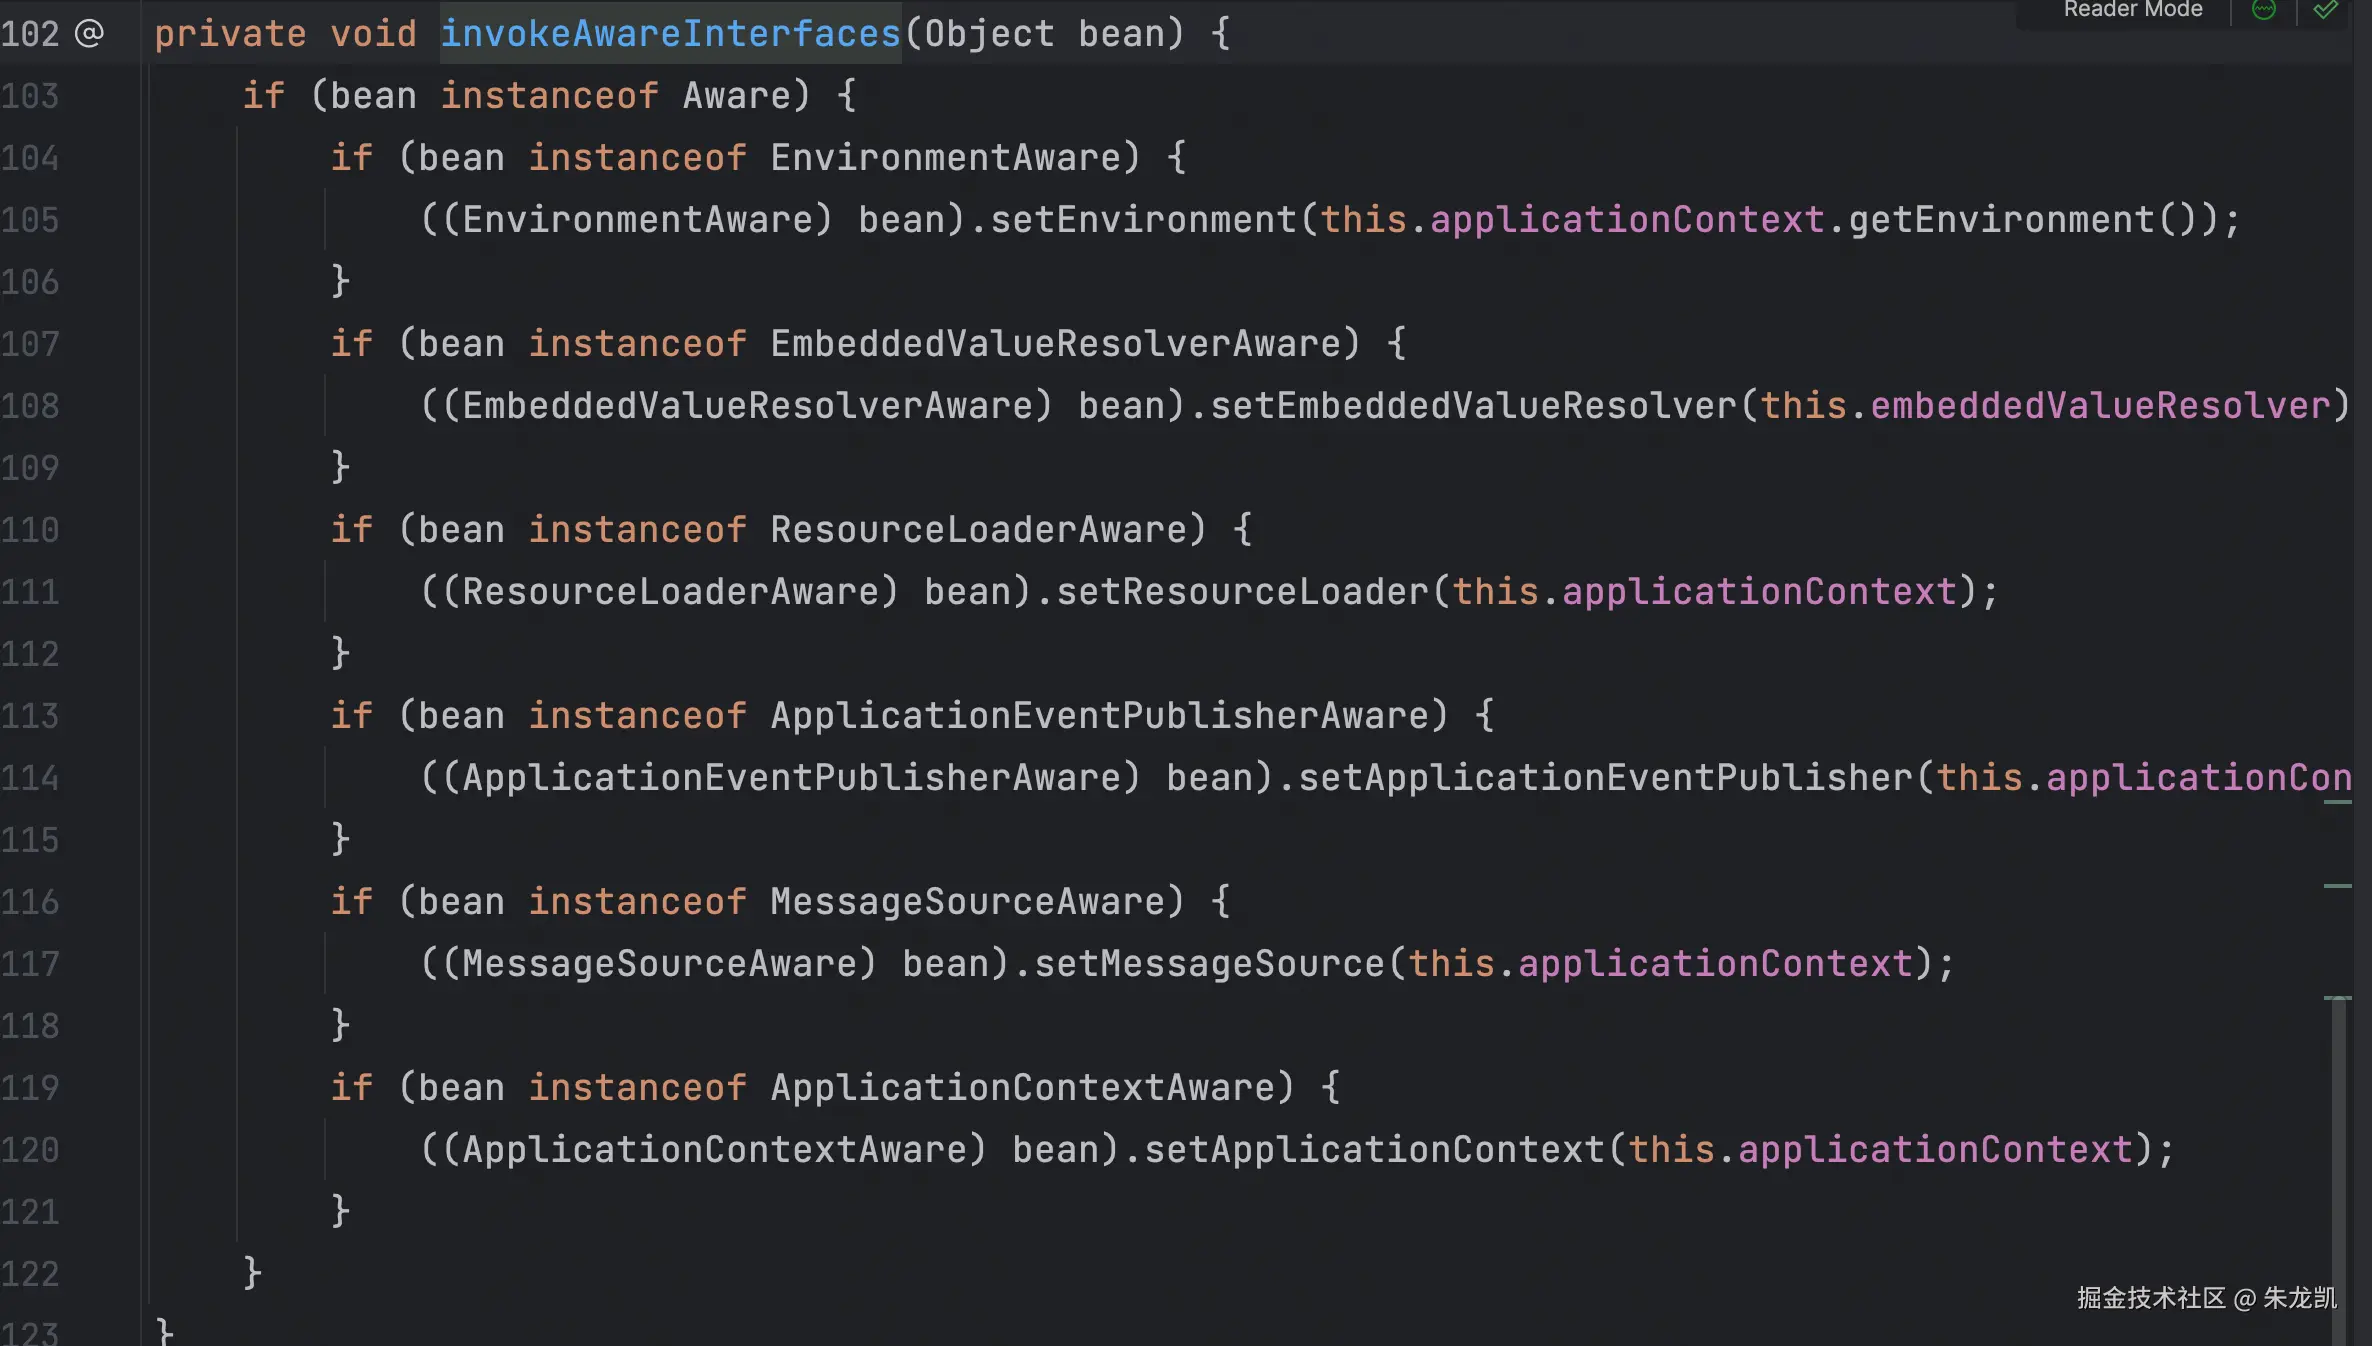Image resolution: width=2372 pixels, height=1346 pixels.
Task: Click line number 113 in the gutter
Action: [30, 716]
